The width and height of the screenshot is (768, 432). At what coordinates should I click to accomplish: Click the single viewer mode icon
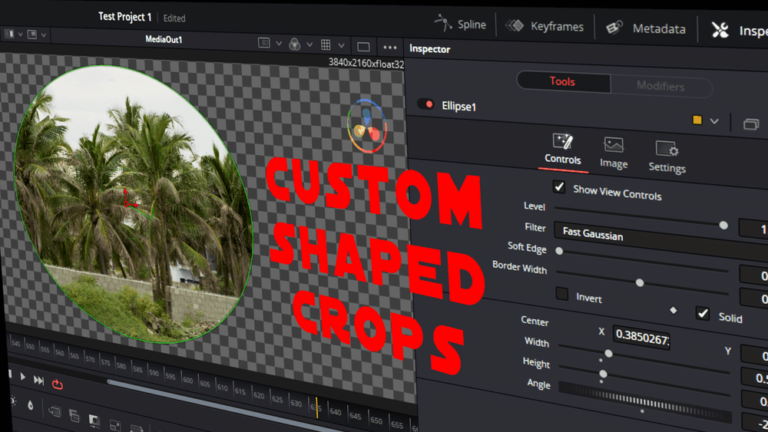coord(363,47)
